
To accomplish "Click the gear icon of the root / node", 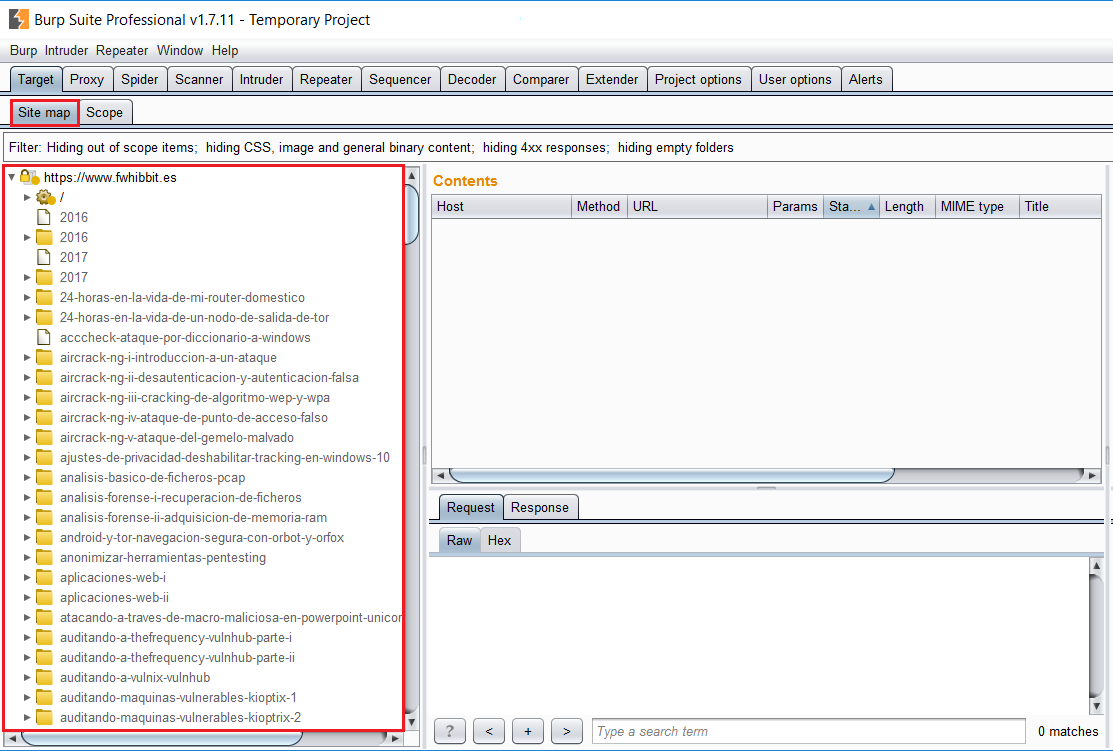I will coord(44,197).
